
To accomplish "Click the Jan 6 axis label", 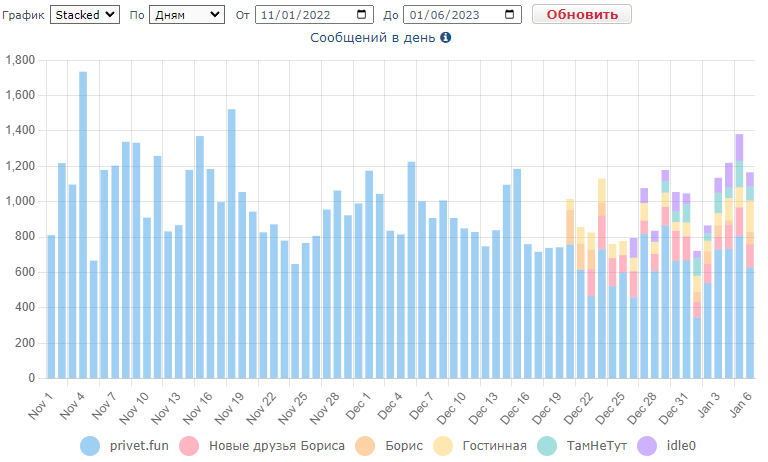I will point(740,404).
